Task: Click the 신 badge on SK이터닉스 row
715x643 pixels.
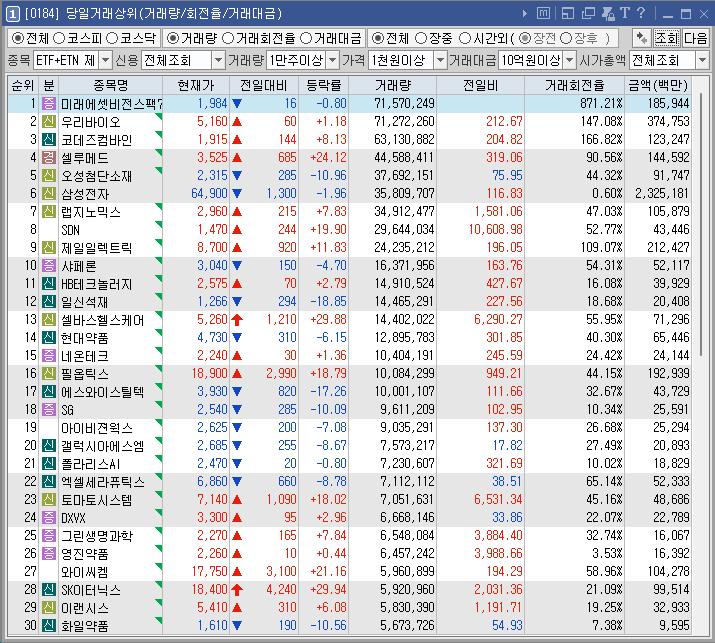Action: (x=49, y=590)
